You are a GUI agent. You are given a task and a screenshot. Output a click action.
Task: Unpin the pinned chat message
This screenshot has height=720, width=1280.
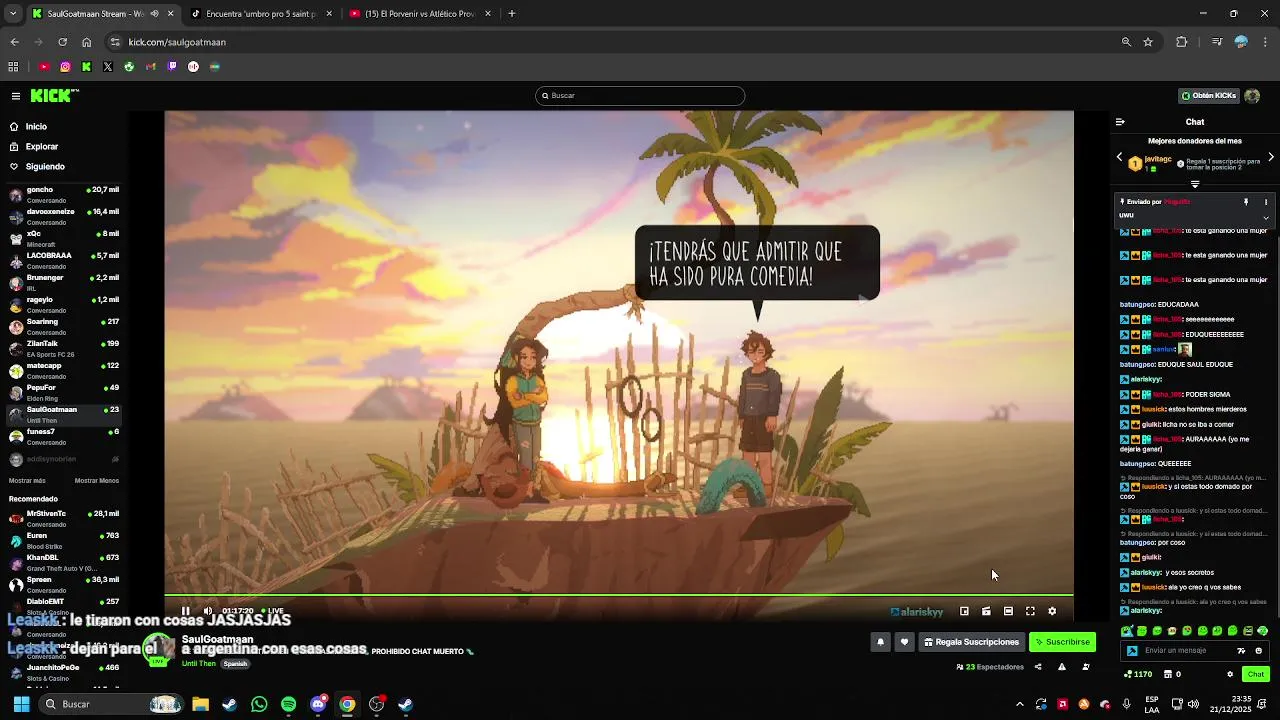[1246, 202]
